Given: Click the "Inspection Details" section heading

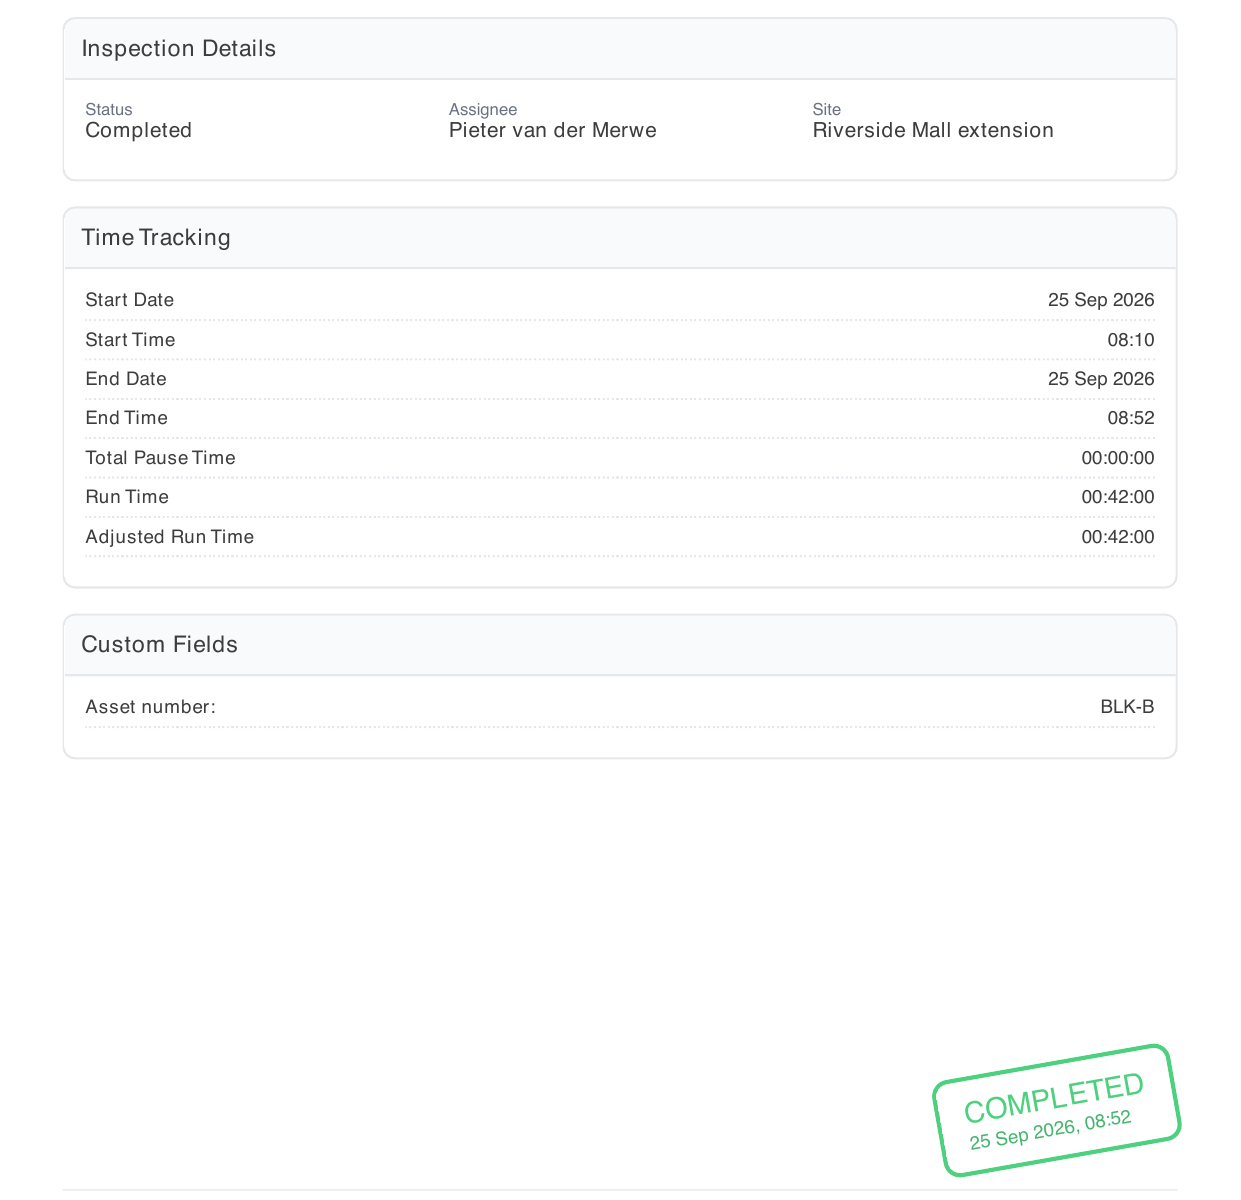Looking at the screenshot, I should pyautogui.click(x=179, y=49).
